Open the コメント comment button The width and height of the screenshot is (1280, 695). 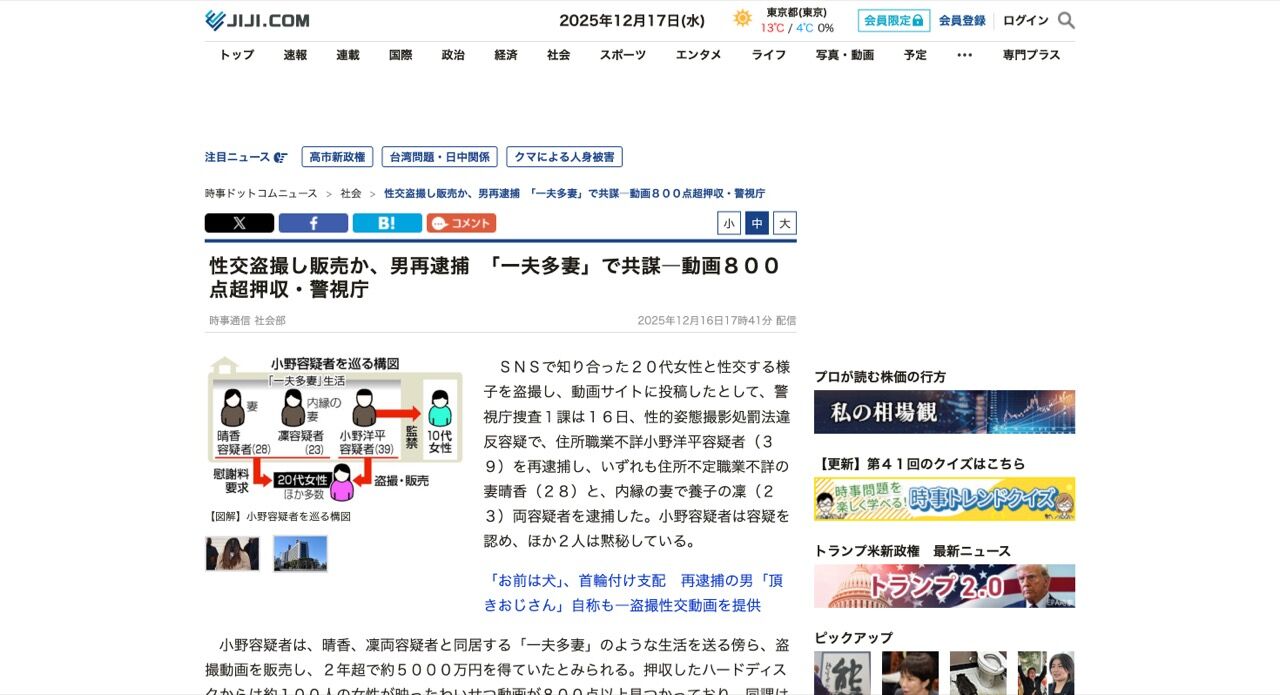click(x=461, y=223)
